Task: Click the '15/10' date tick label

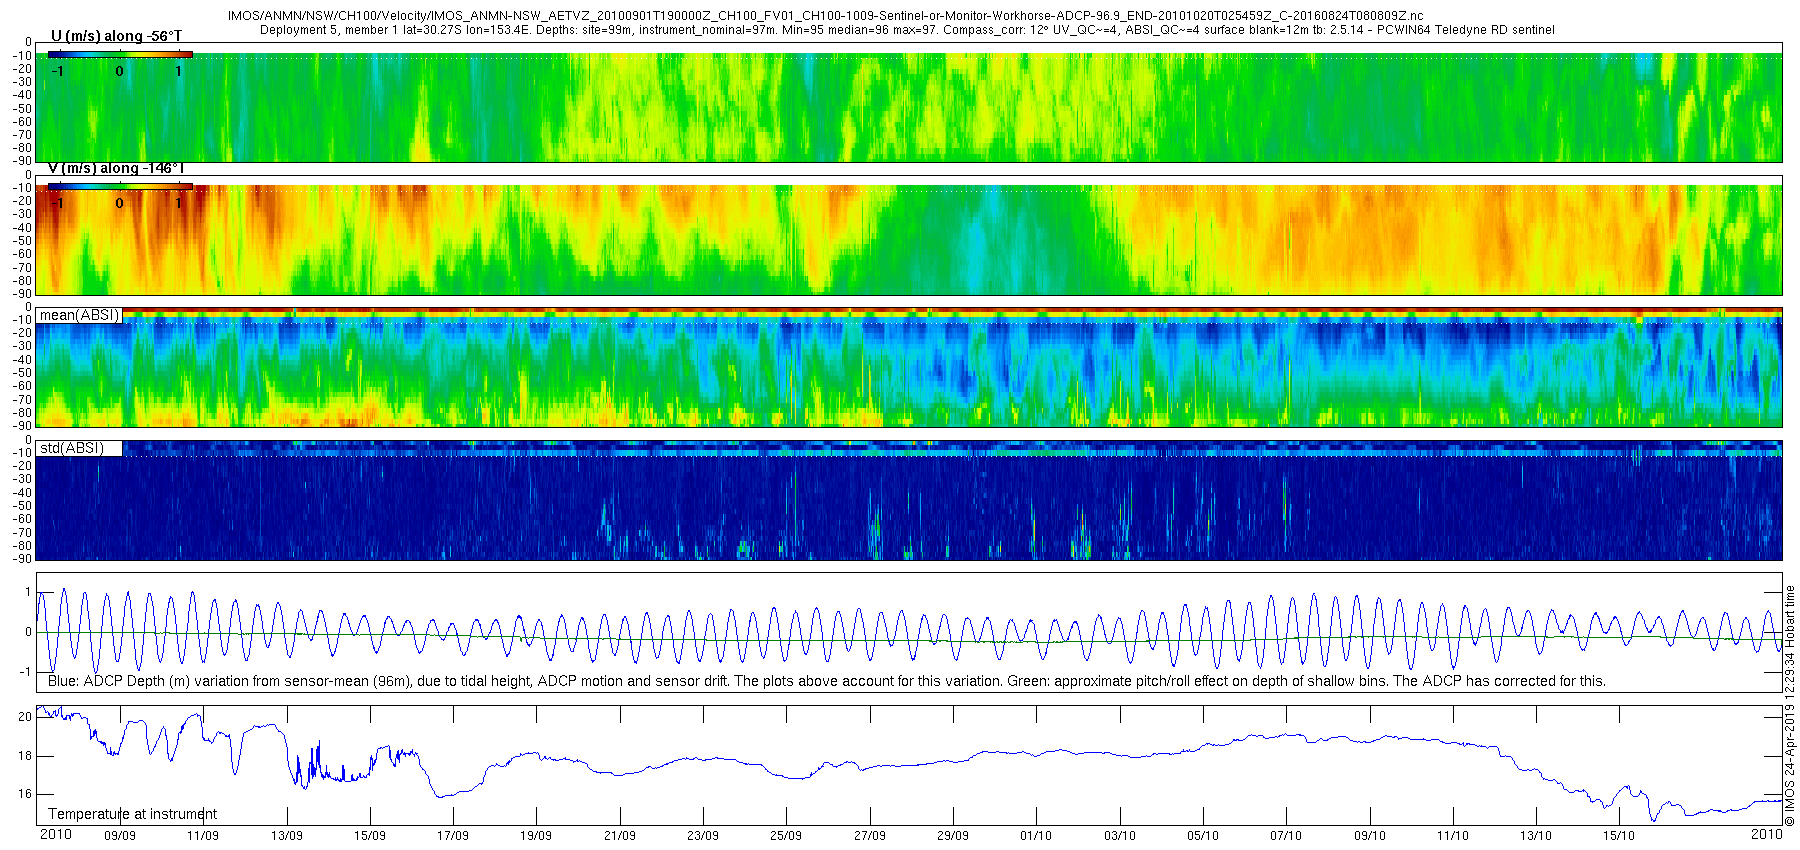Action: tap(1619, 835)
